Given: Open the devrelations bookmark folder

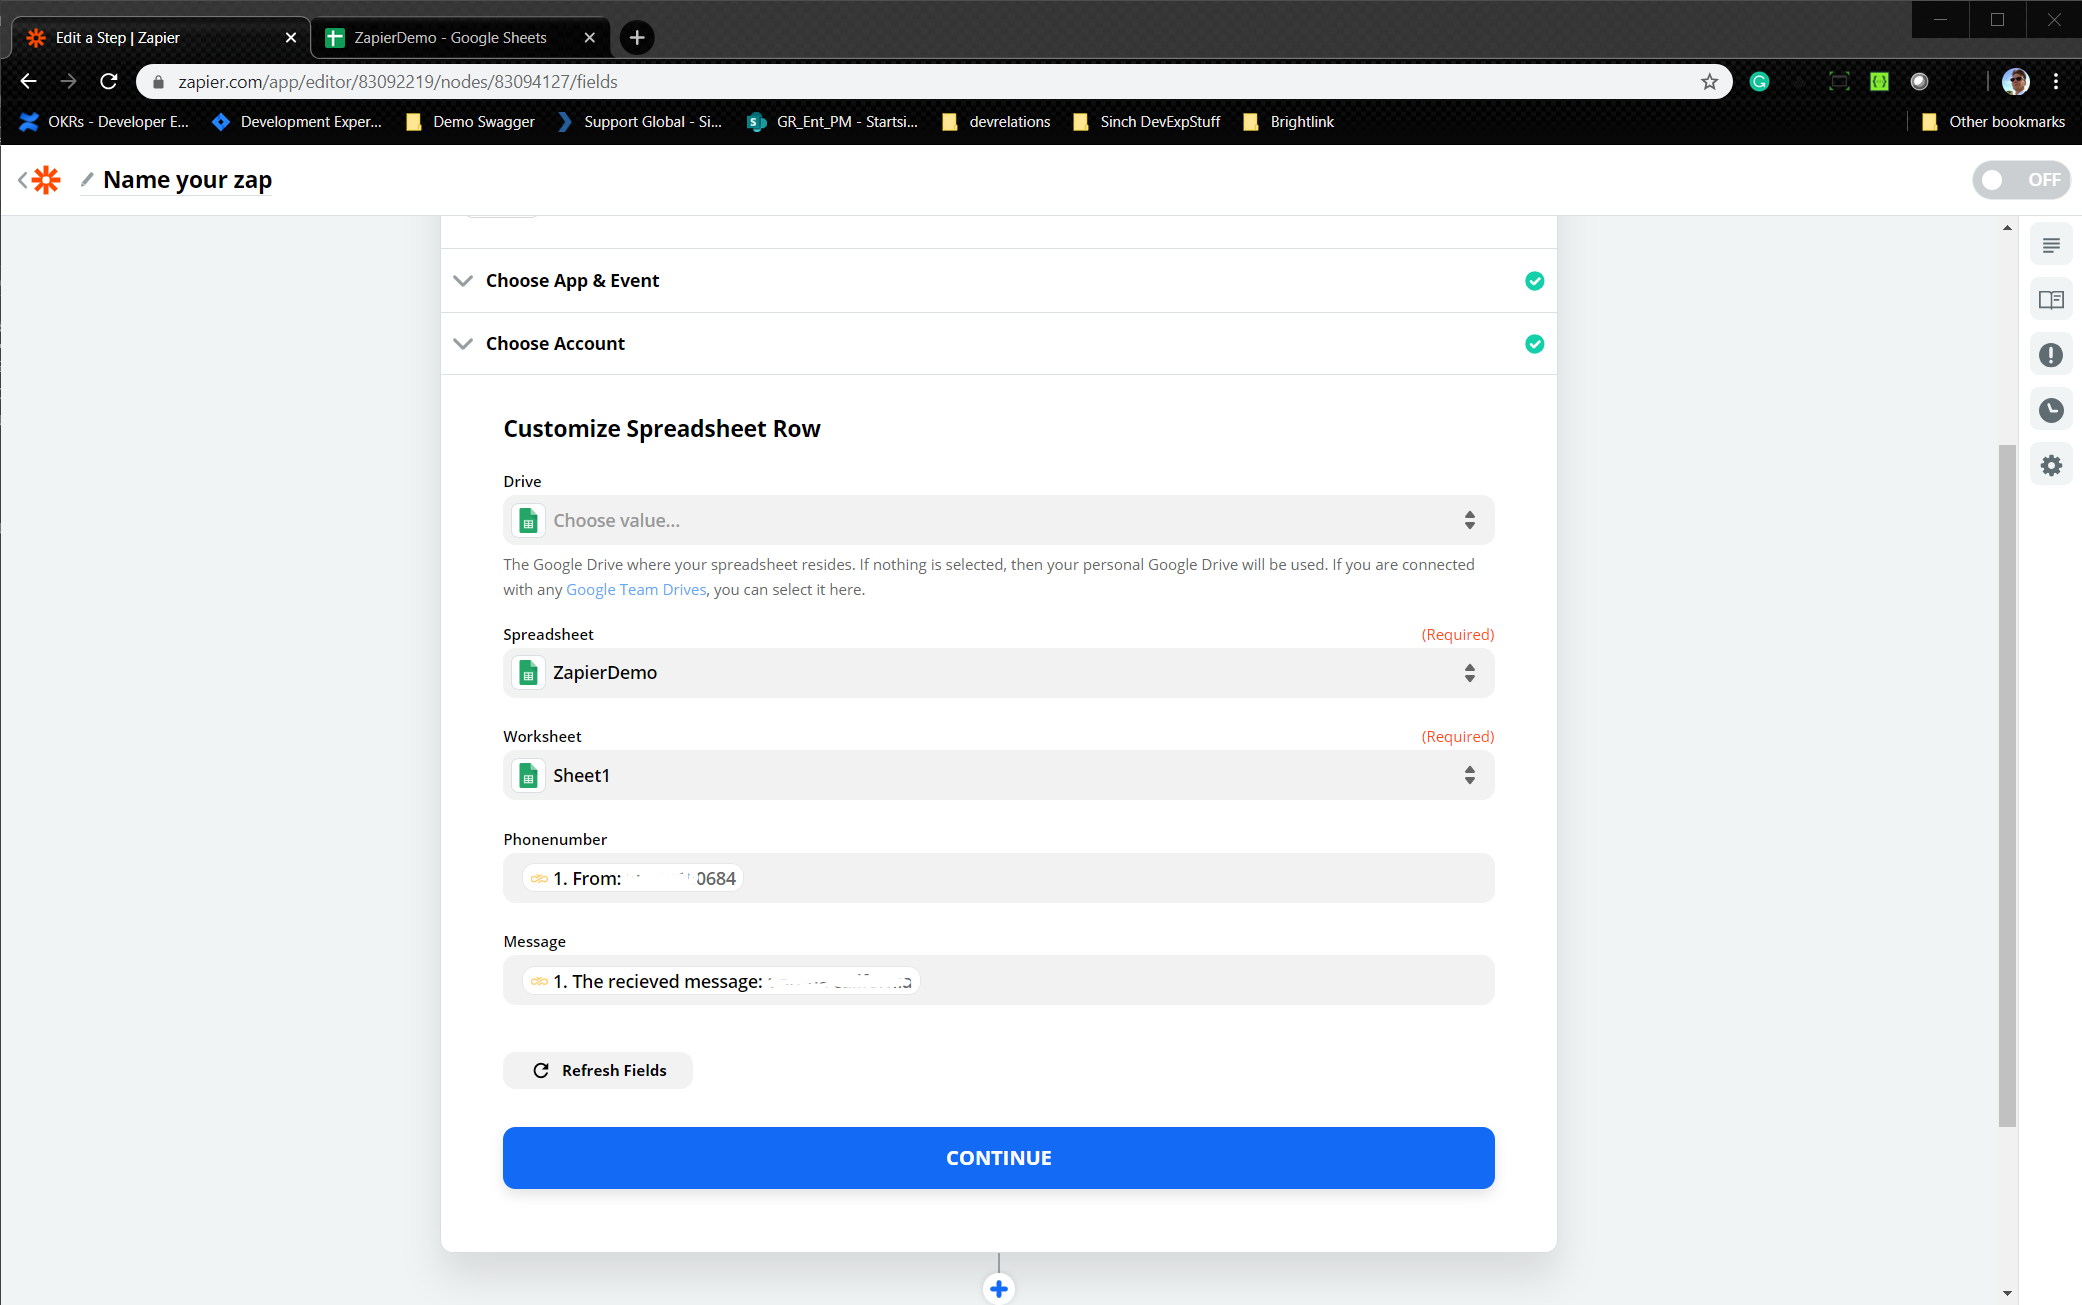Looking at the screenshot, I should point(996,122).
